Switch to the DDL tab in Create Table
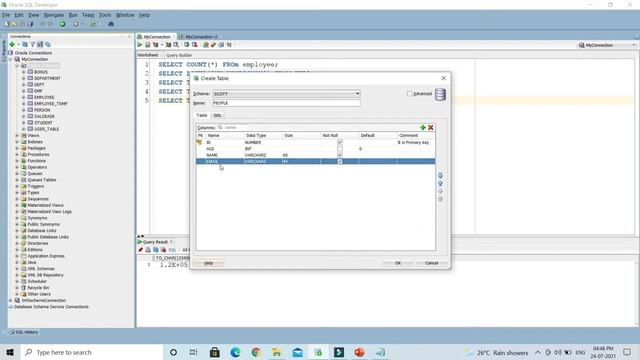Screen dimensions: 640x360 (217, 116)
